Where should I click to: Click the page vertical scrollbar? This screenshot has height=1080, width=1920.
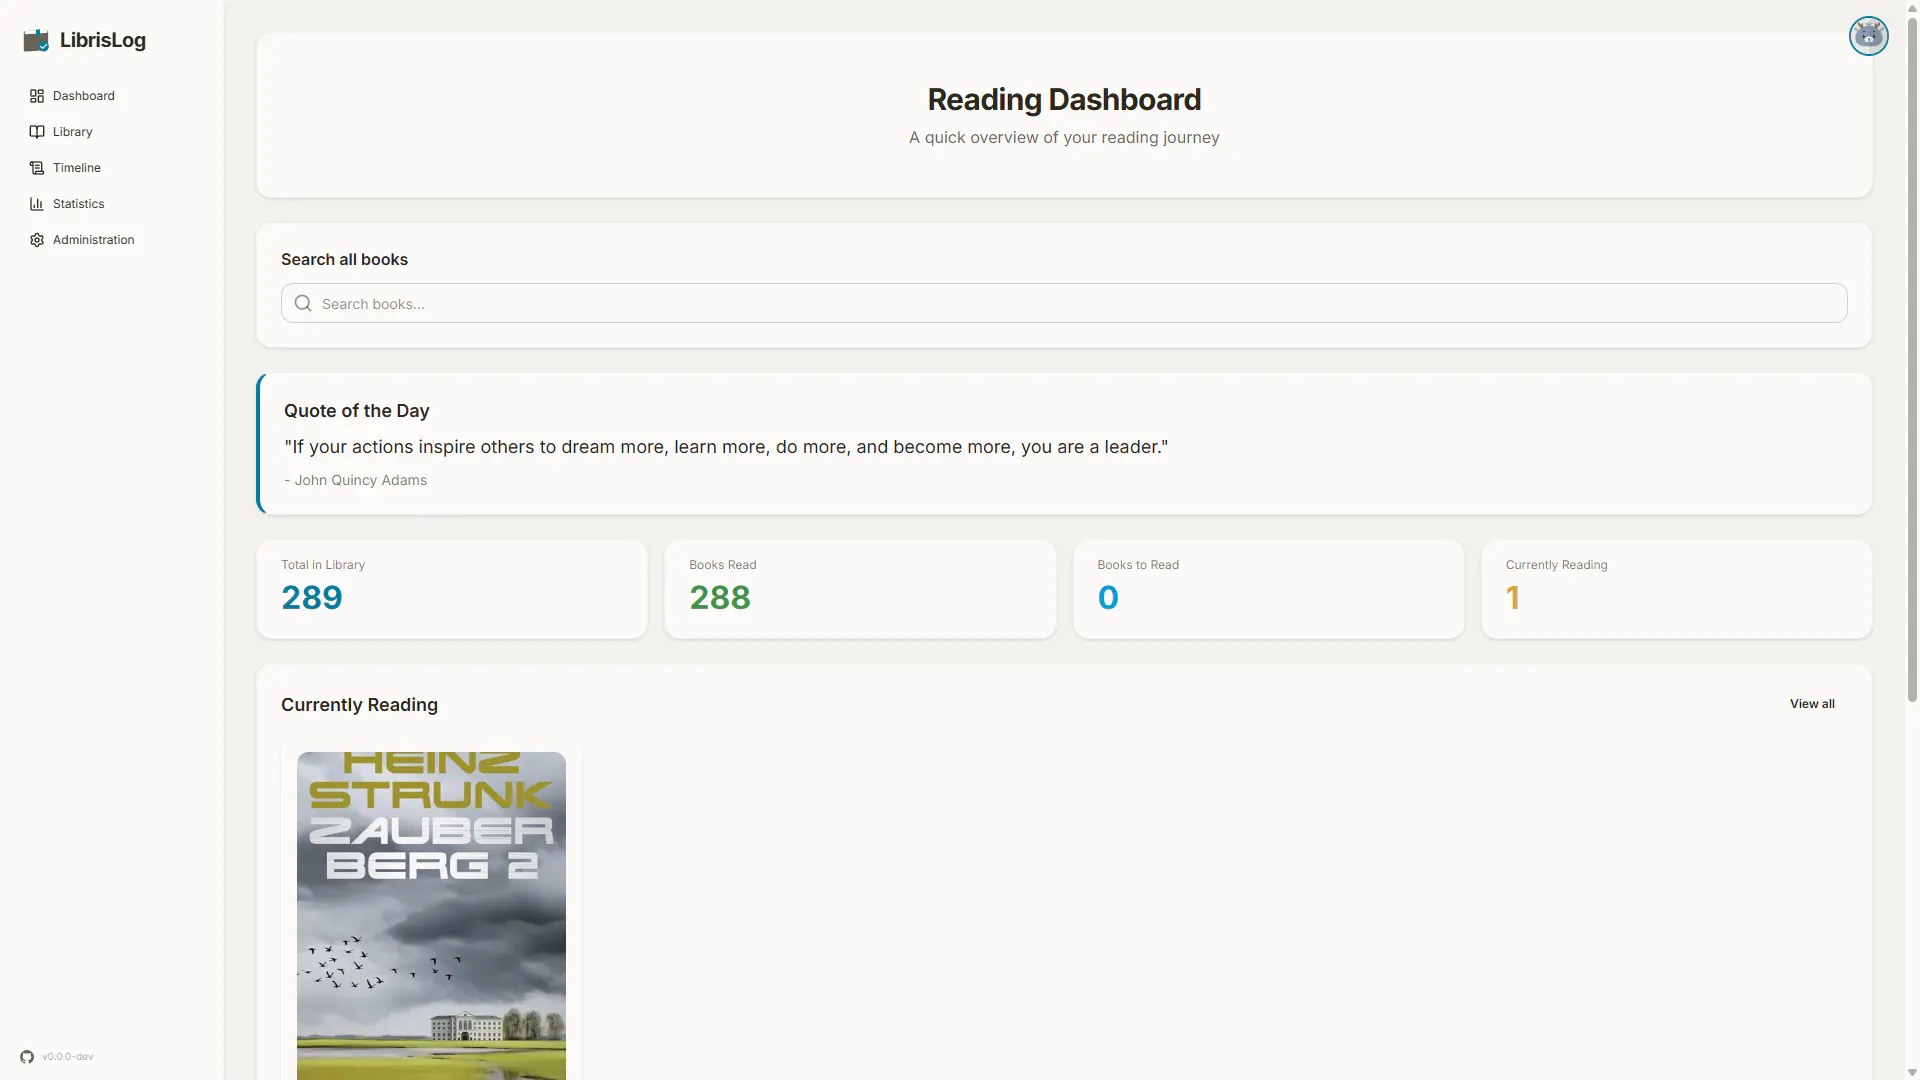tap(1912, 360)
